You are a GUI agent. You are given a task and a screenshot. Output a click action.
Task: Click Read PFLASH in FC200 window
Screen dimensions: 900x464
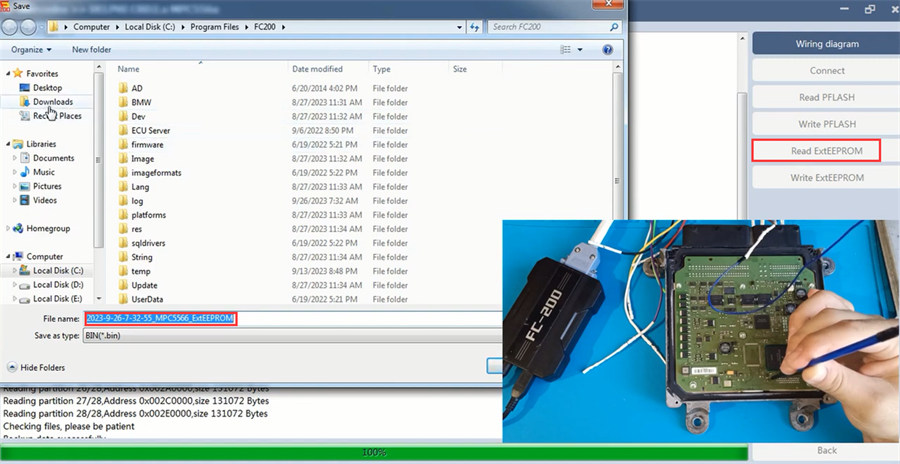tap(827, 97)
